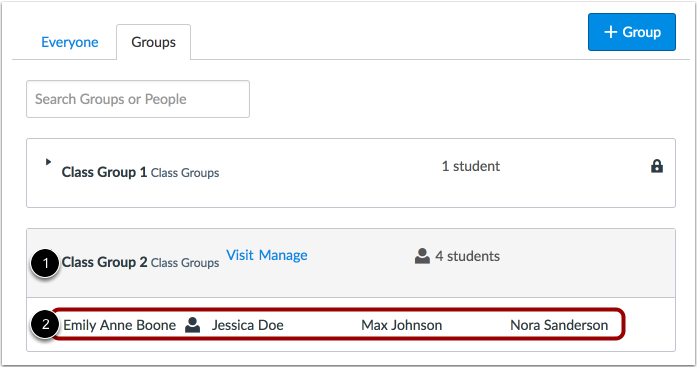Click the person icon beside 4 students

coord(422,256)
